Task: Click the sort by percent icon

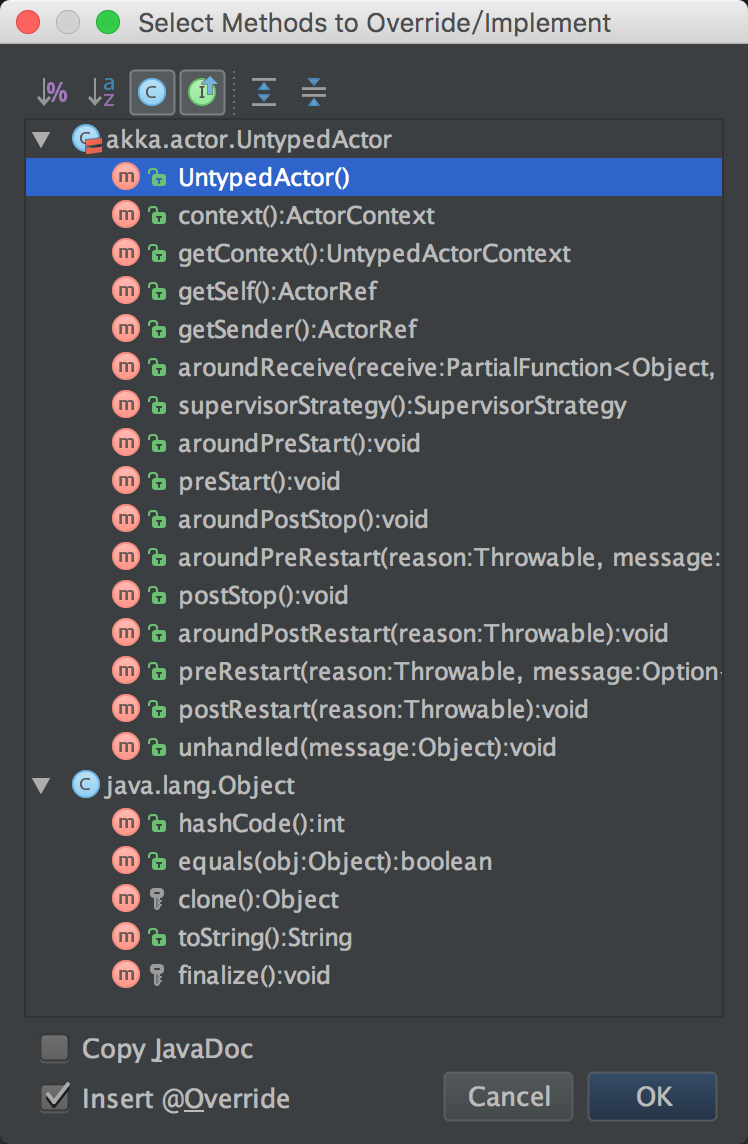Action: [52, 93]
